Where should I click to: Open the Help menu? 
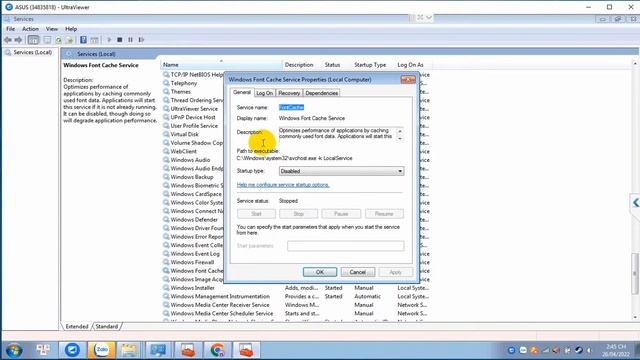point(71,29)
